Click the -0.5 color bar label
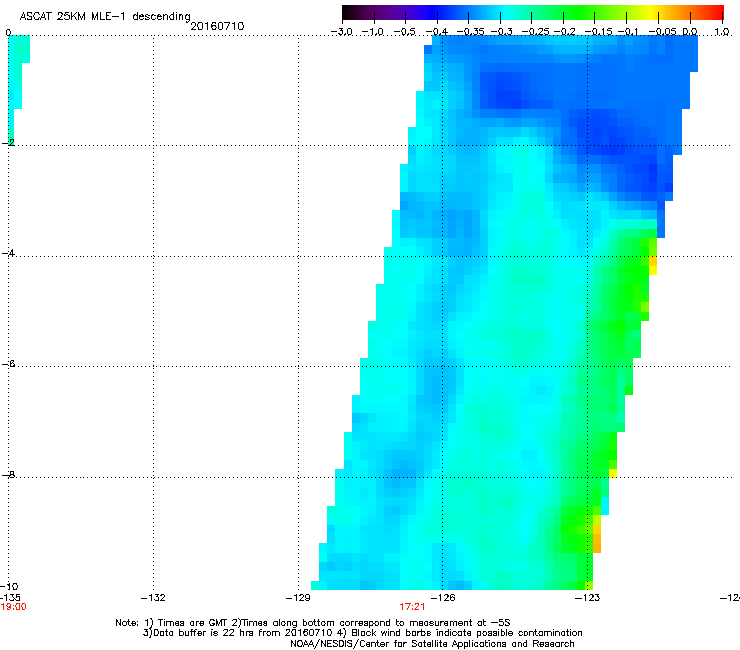The image size is (740, 650). coord(405,32)
